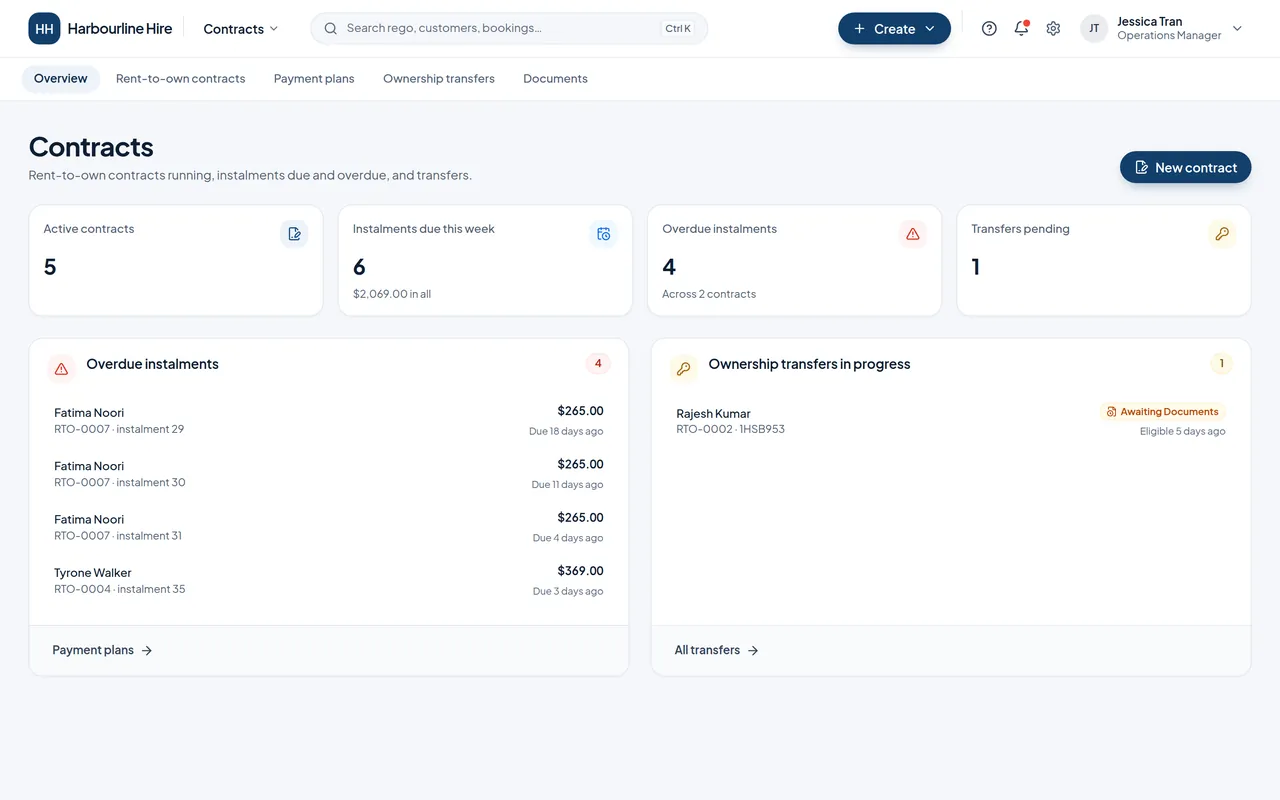Screen dimensions: 1280x800
Task: Open Fatima Noori instalment 29 row
Action: (x=329, y=421)
